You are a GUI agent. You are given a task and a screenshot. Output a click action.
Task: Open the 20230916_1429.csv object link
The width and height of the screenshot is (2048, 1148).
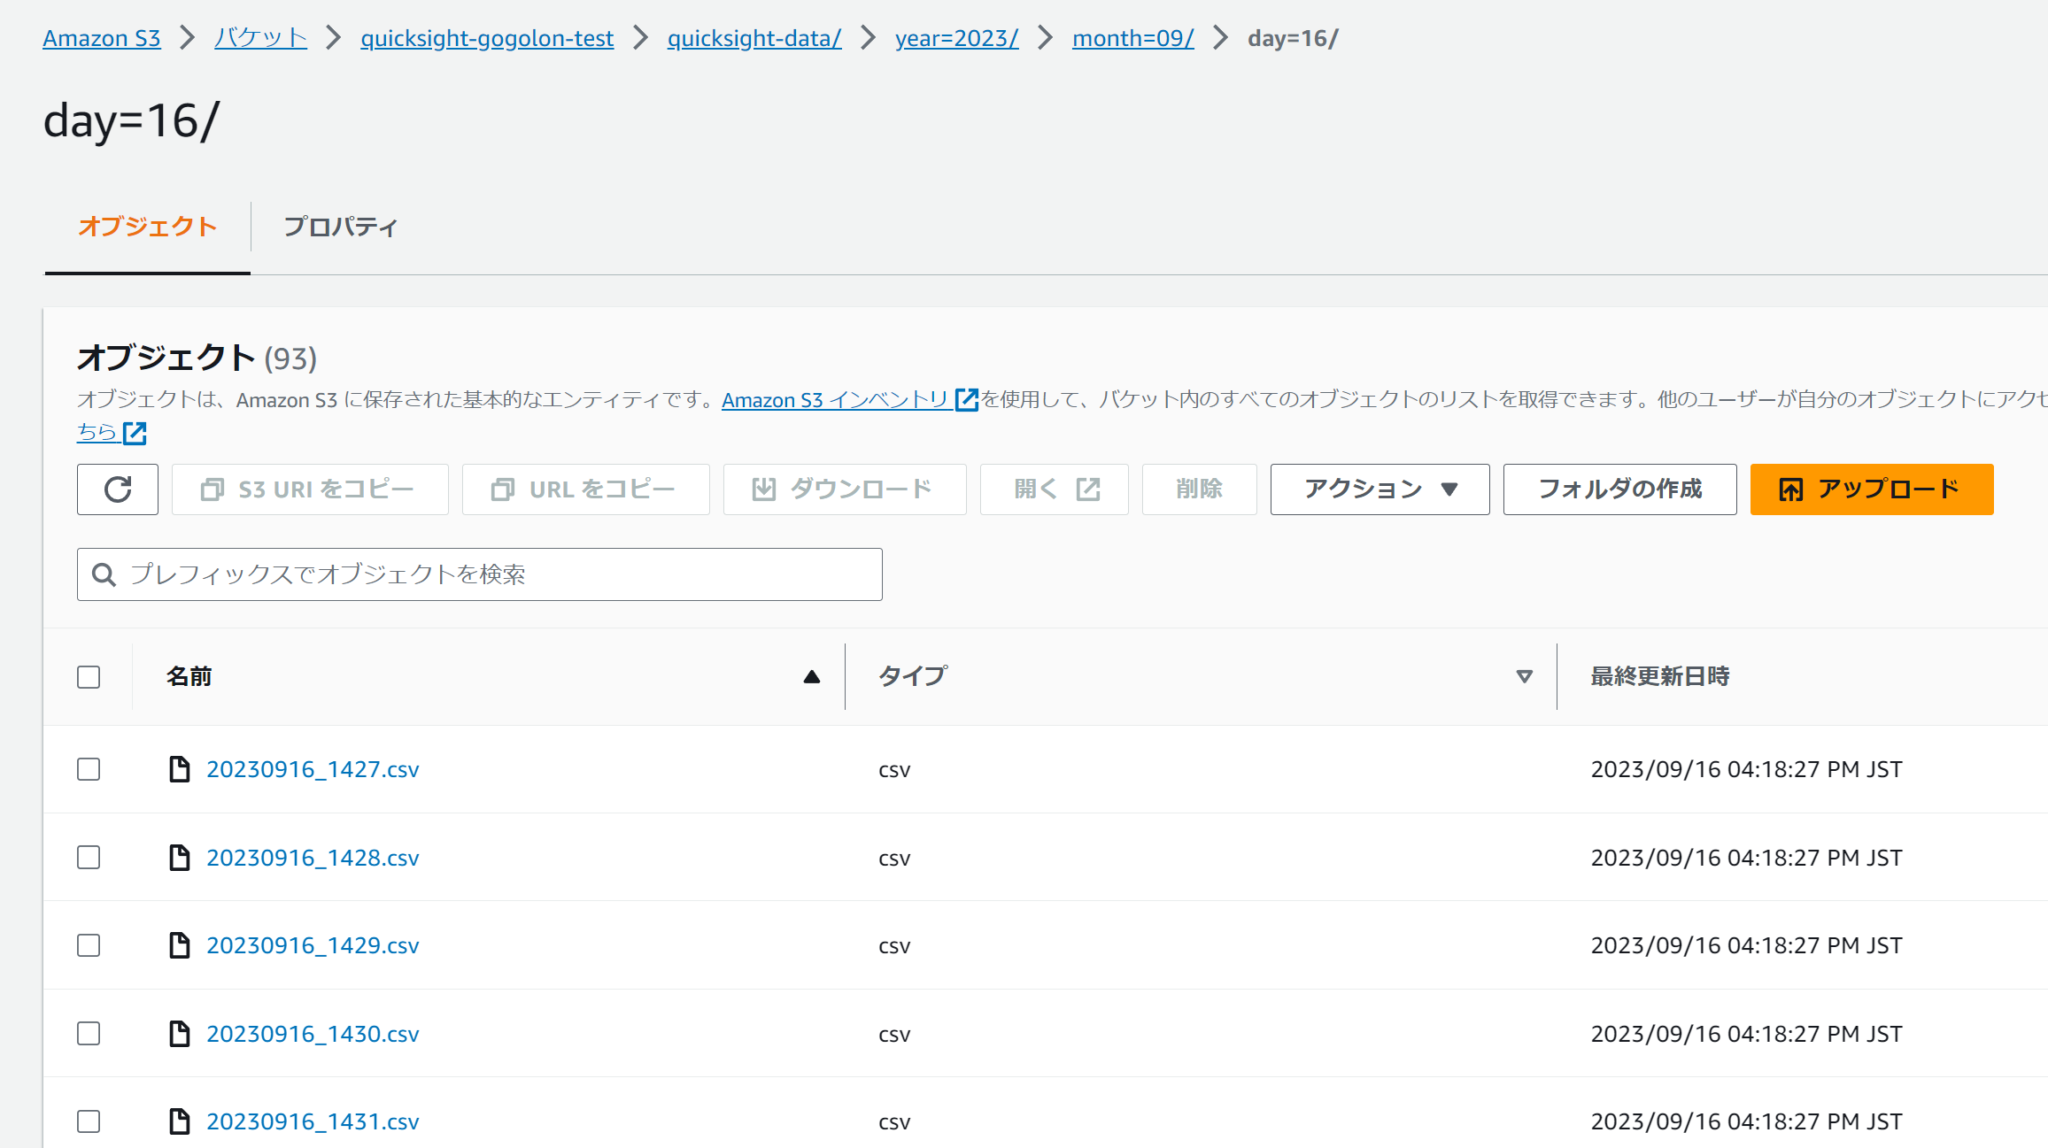(x=312, y=945)
